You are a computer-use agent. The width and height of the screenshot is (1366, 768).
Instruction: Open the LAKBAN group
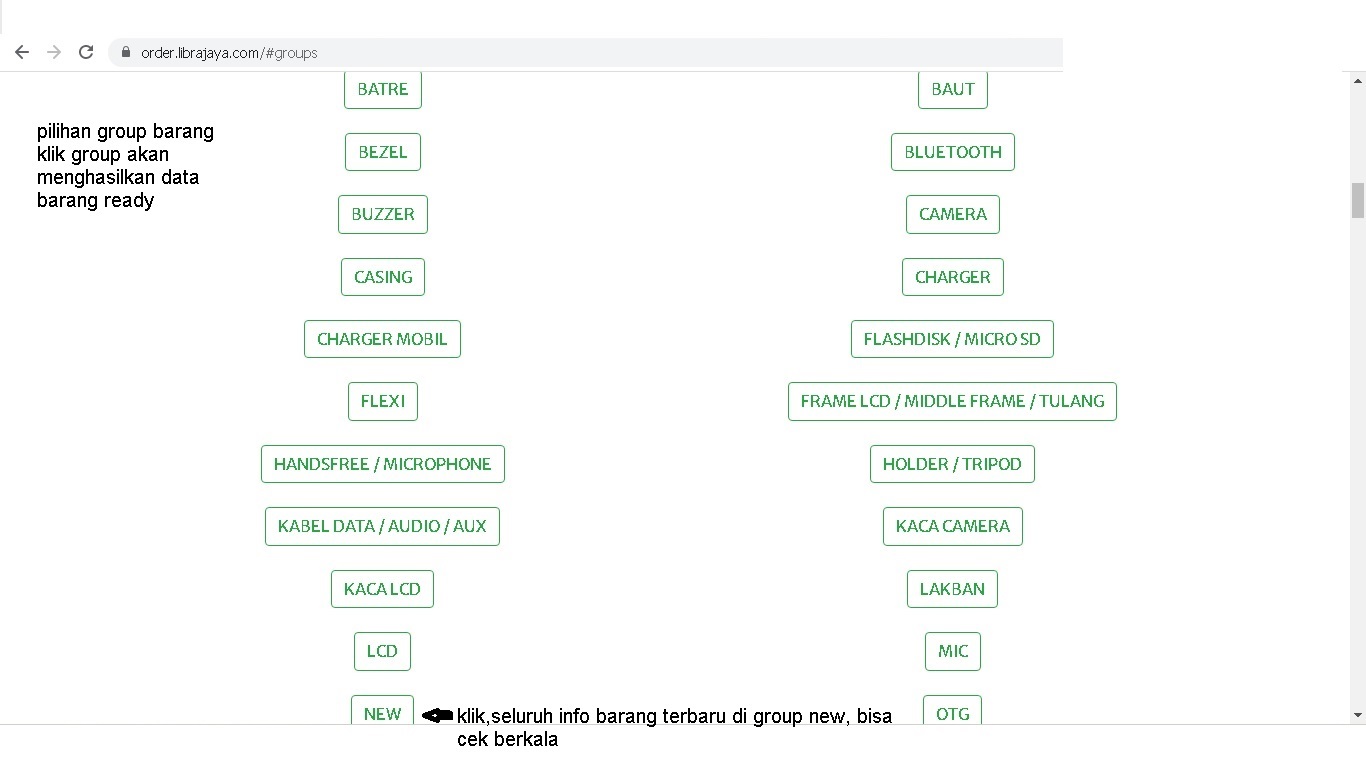click(x=952, y=589)
